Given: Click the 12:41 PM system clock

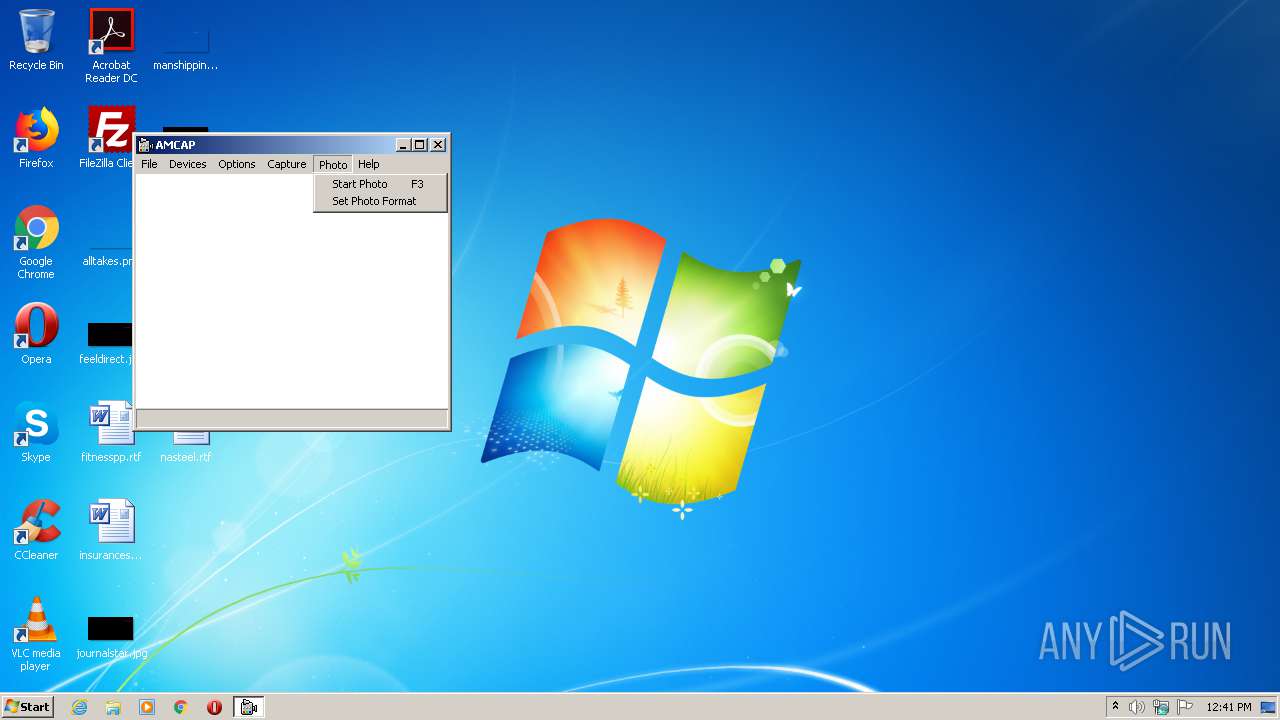Looking at the screenshot, I should [x=1229, y=707].
